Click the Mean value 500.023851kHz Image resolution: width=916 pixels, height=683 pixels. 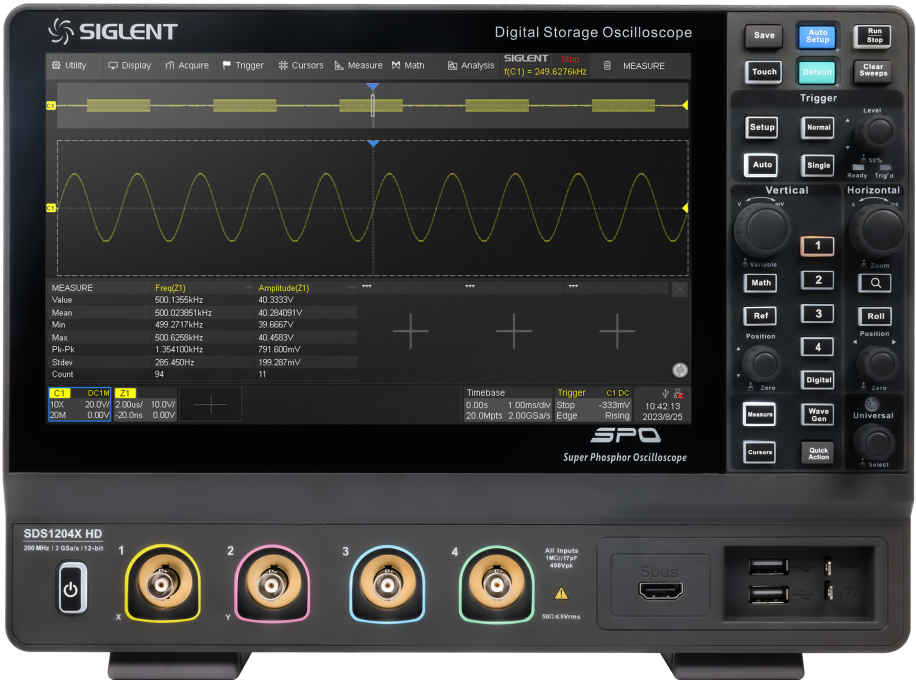tap(183, 313)
